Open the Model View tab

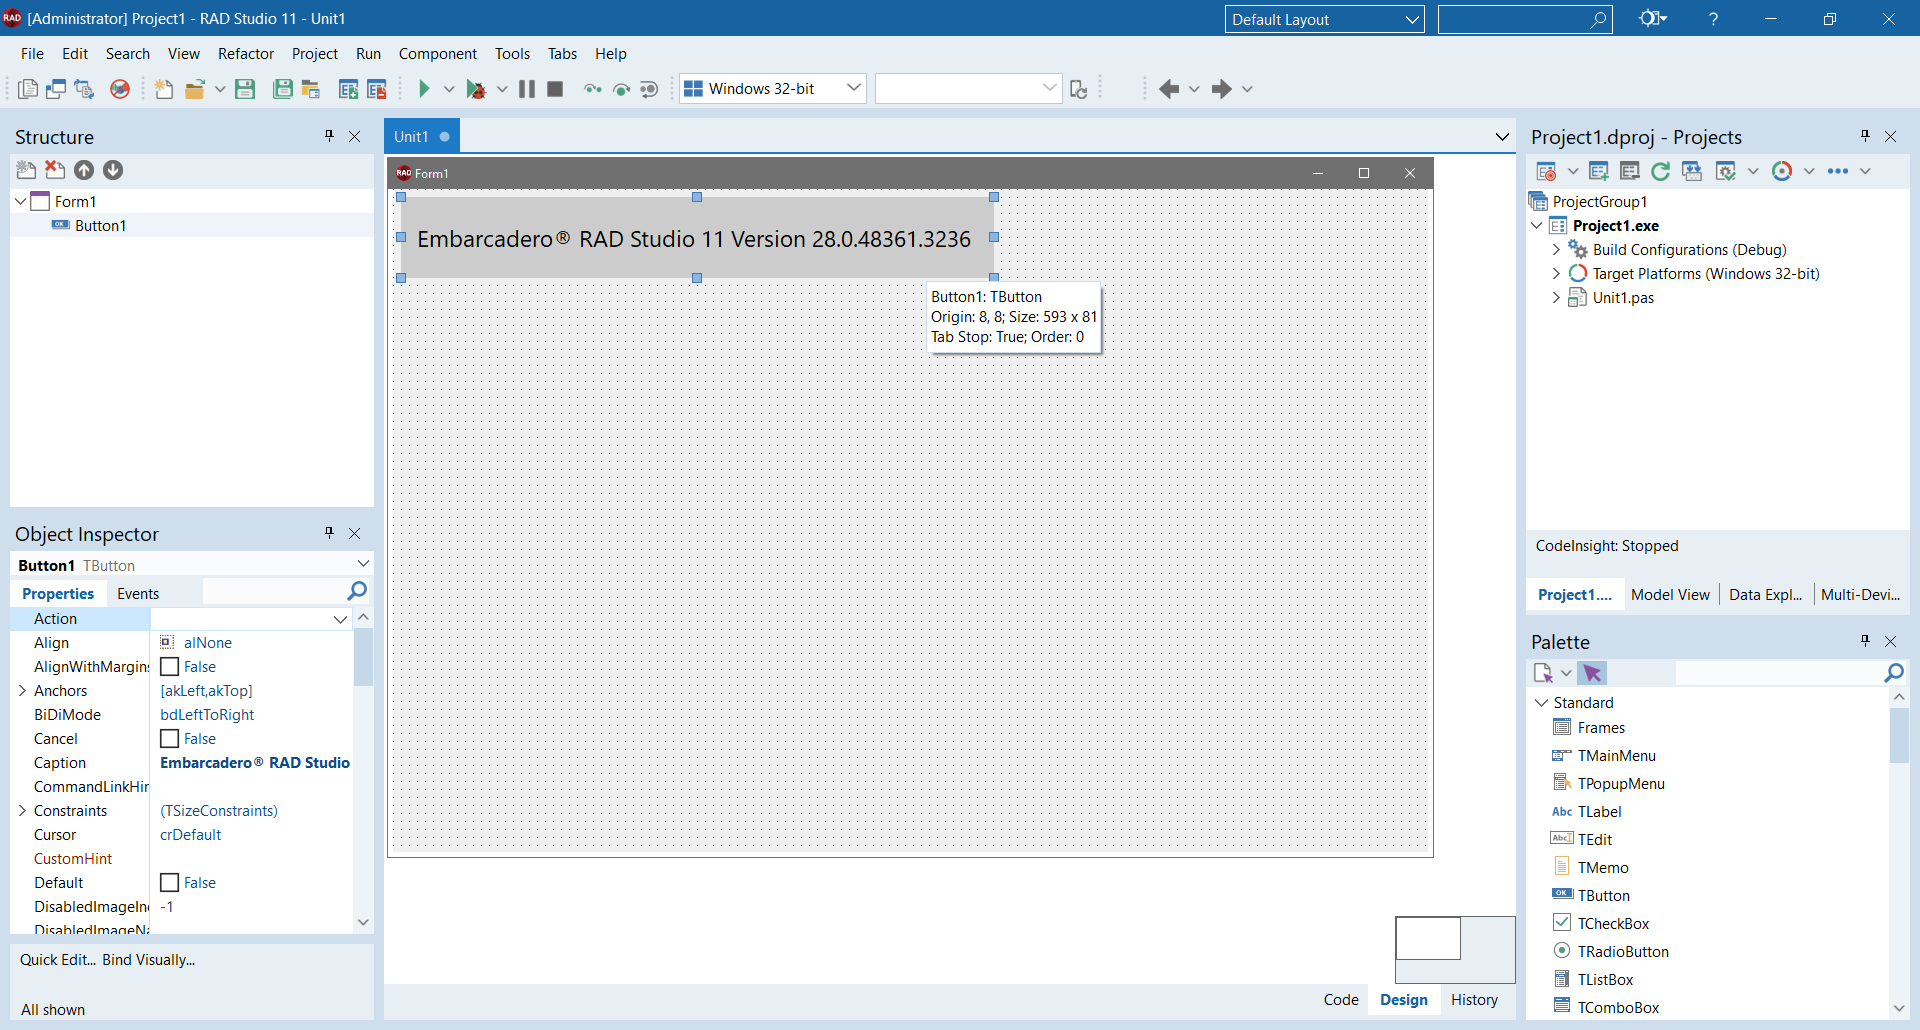point(1670,595)
